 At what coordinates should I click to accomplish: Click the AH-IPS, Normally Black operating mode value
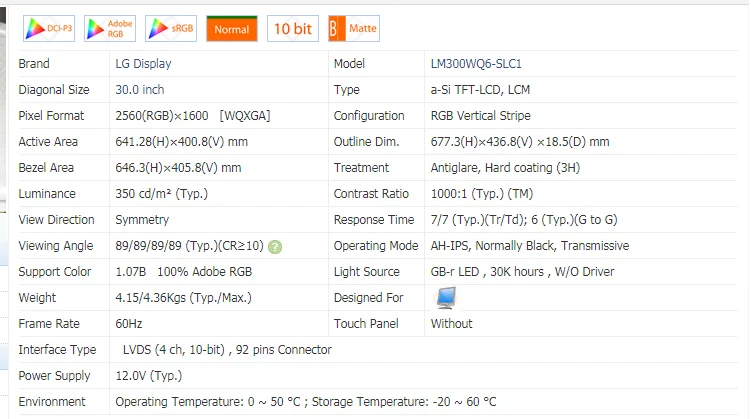pos(530,246)
